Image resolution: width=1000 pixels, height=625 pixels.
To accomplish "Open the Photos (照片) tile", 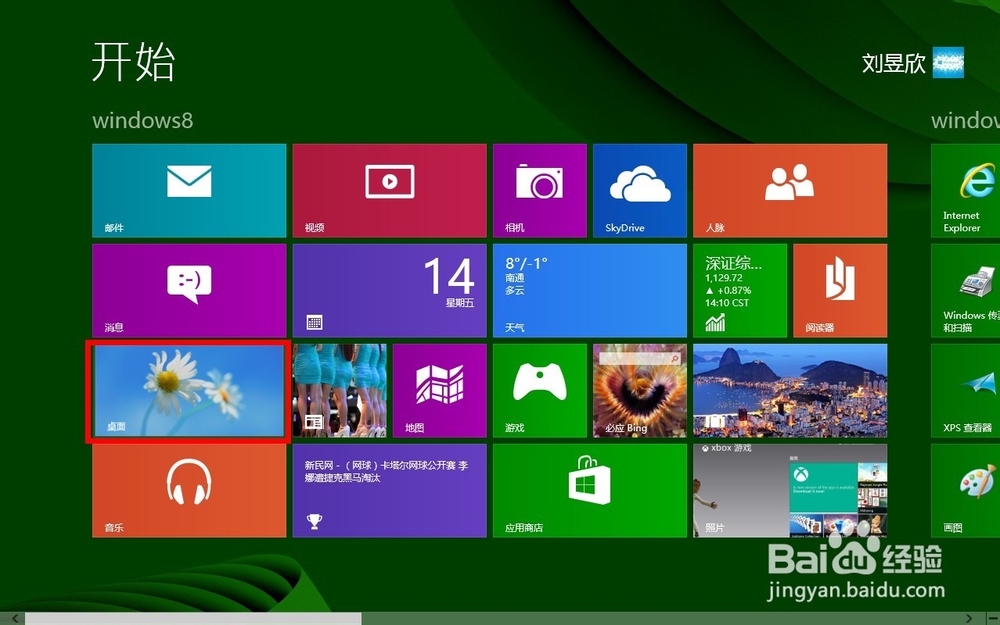I will click(790, 490).
